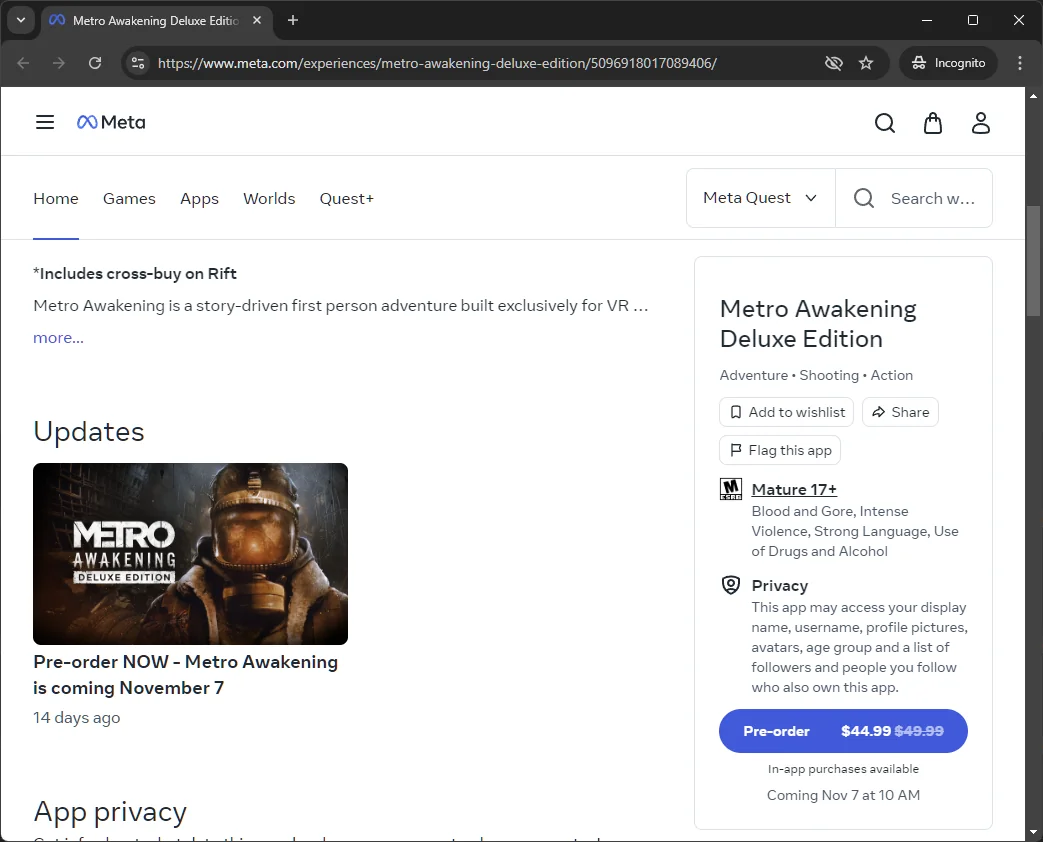Image resolution: width=1043 pixels, height=842 pixels.
Task: Go back to previous page
Action: (x=23, y=63)
